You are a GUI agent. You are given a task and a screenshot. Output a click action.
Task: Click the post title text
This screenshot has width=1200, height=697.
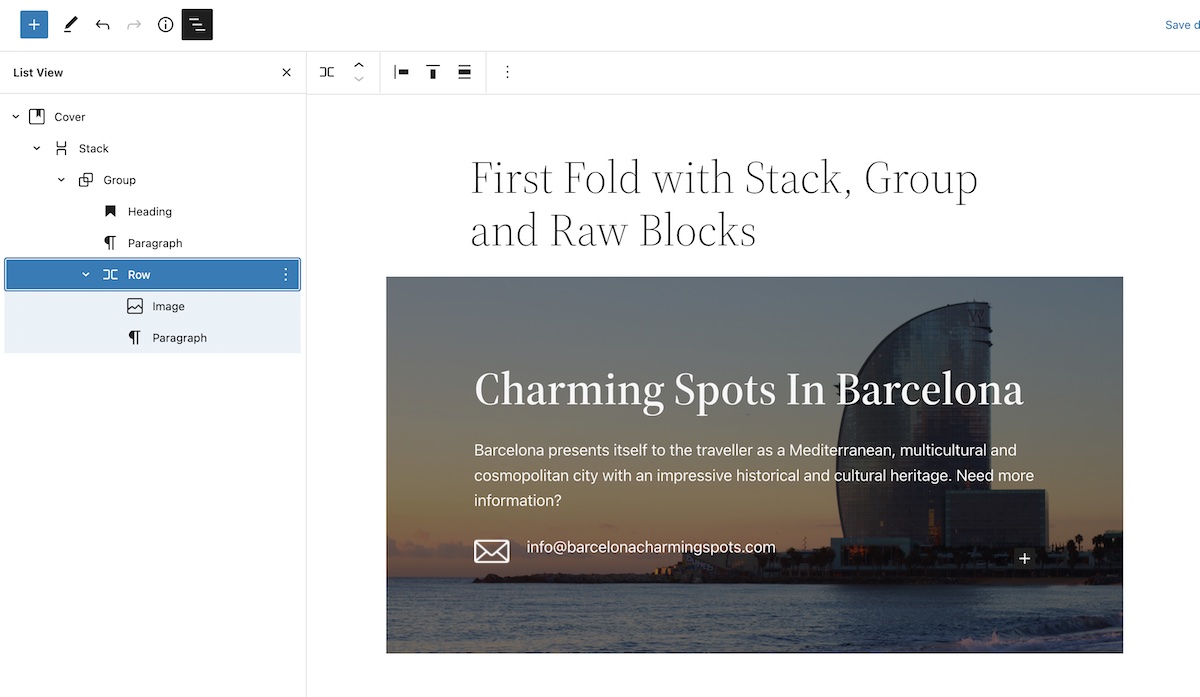[x=724, y=204]
